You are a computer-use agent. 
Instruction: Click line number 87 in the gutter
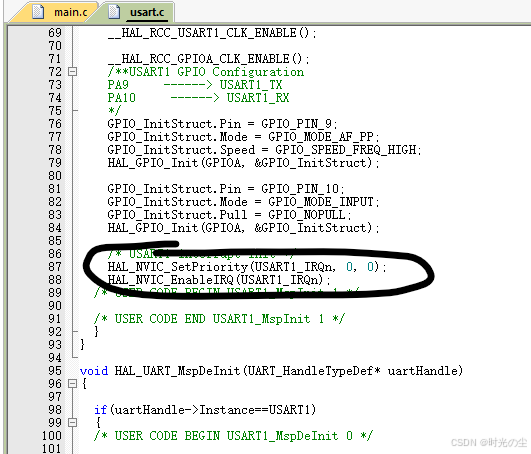(55, 267)
